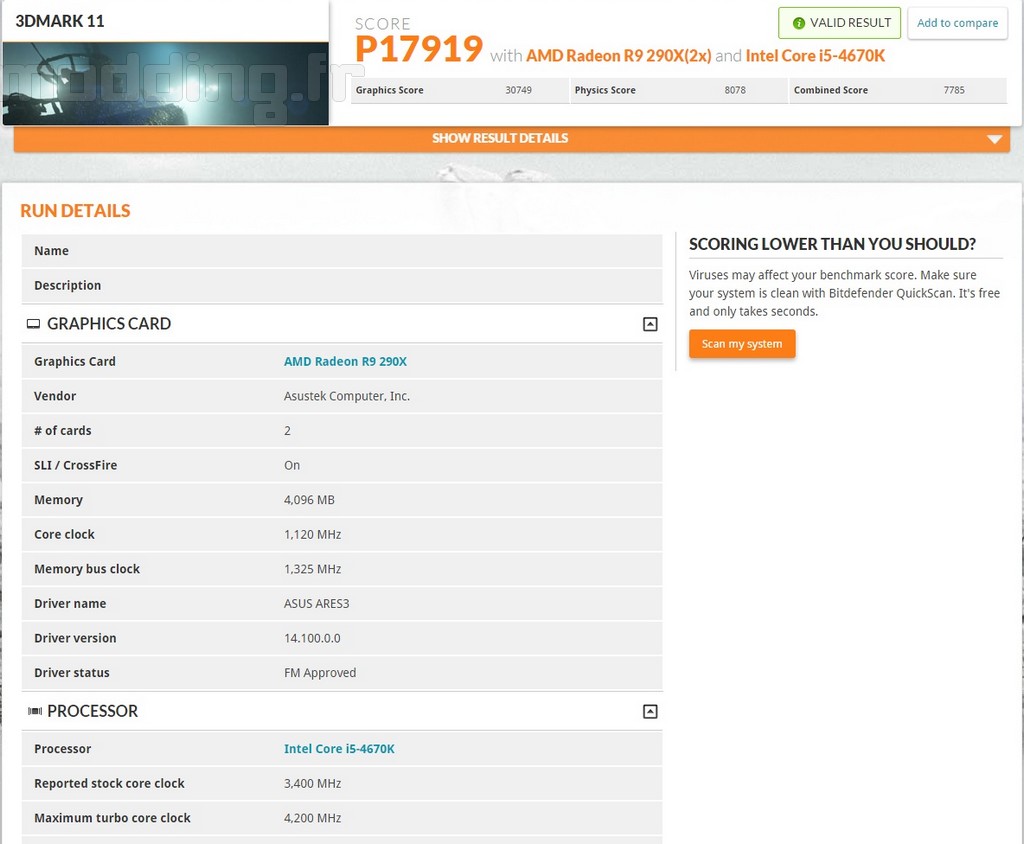Click Intel Core i5-4670K in score header
Viewport: 1024px width, 844px height.
(815, 56)
